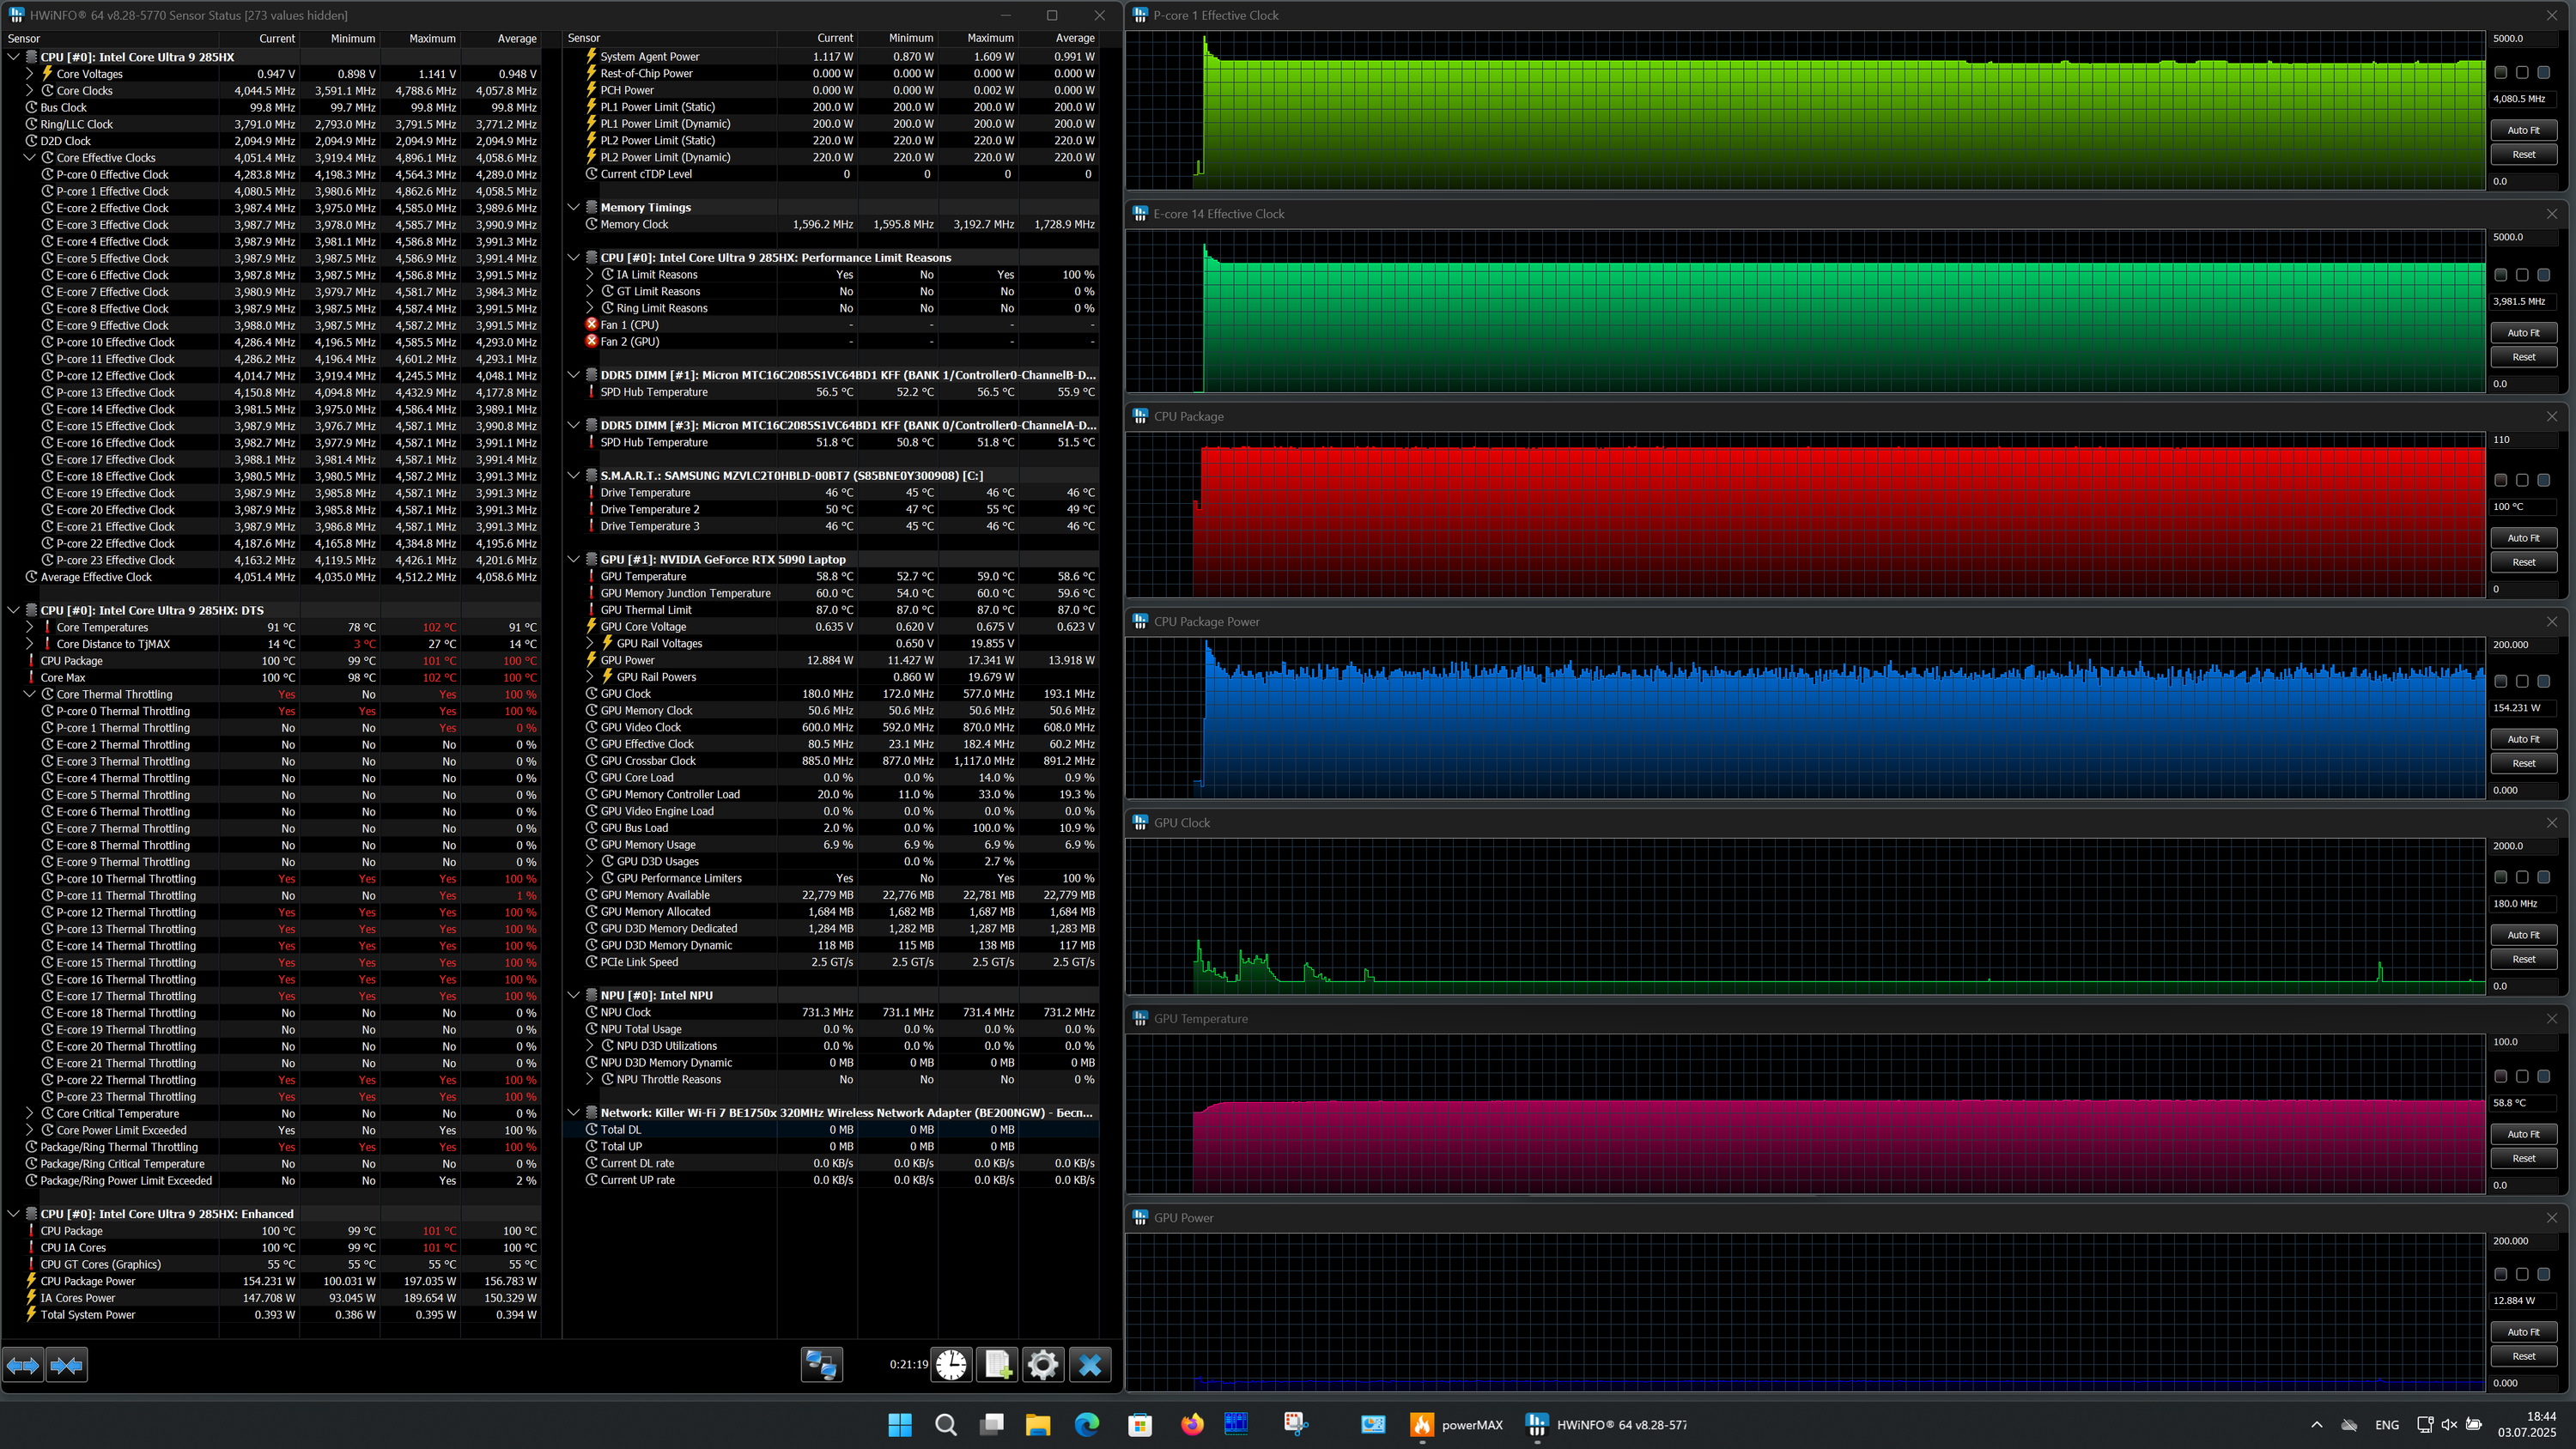
Task: Click the Average column header in right pane
Action: pos(1074,38)
